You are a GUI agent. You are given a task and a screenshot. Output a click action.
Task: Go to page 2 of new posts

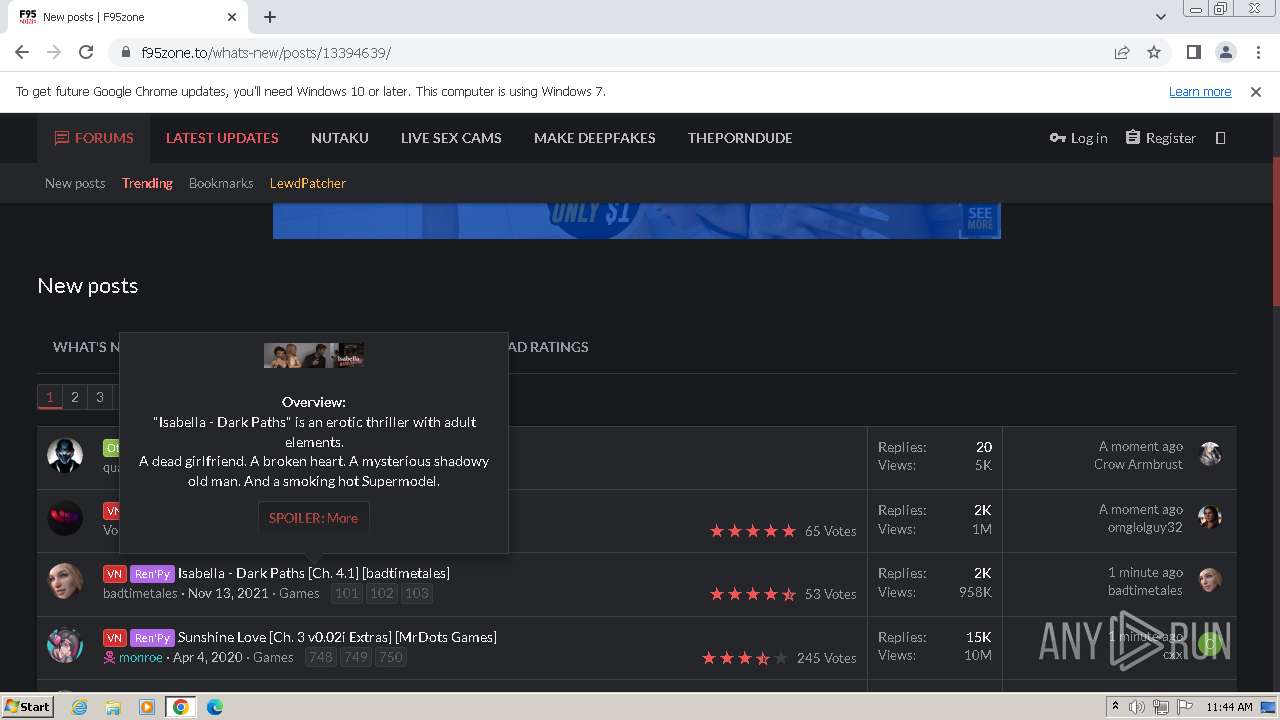click(x=74, y=397)
